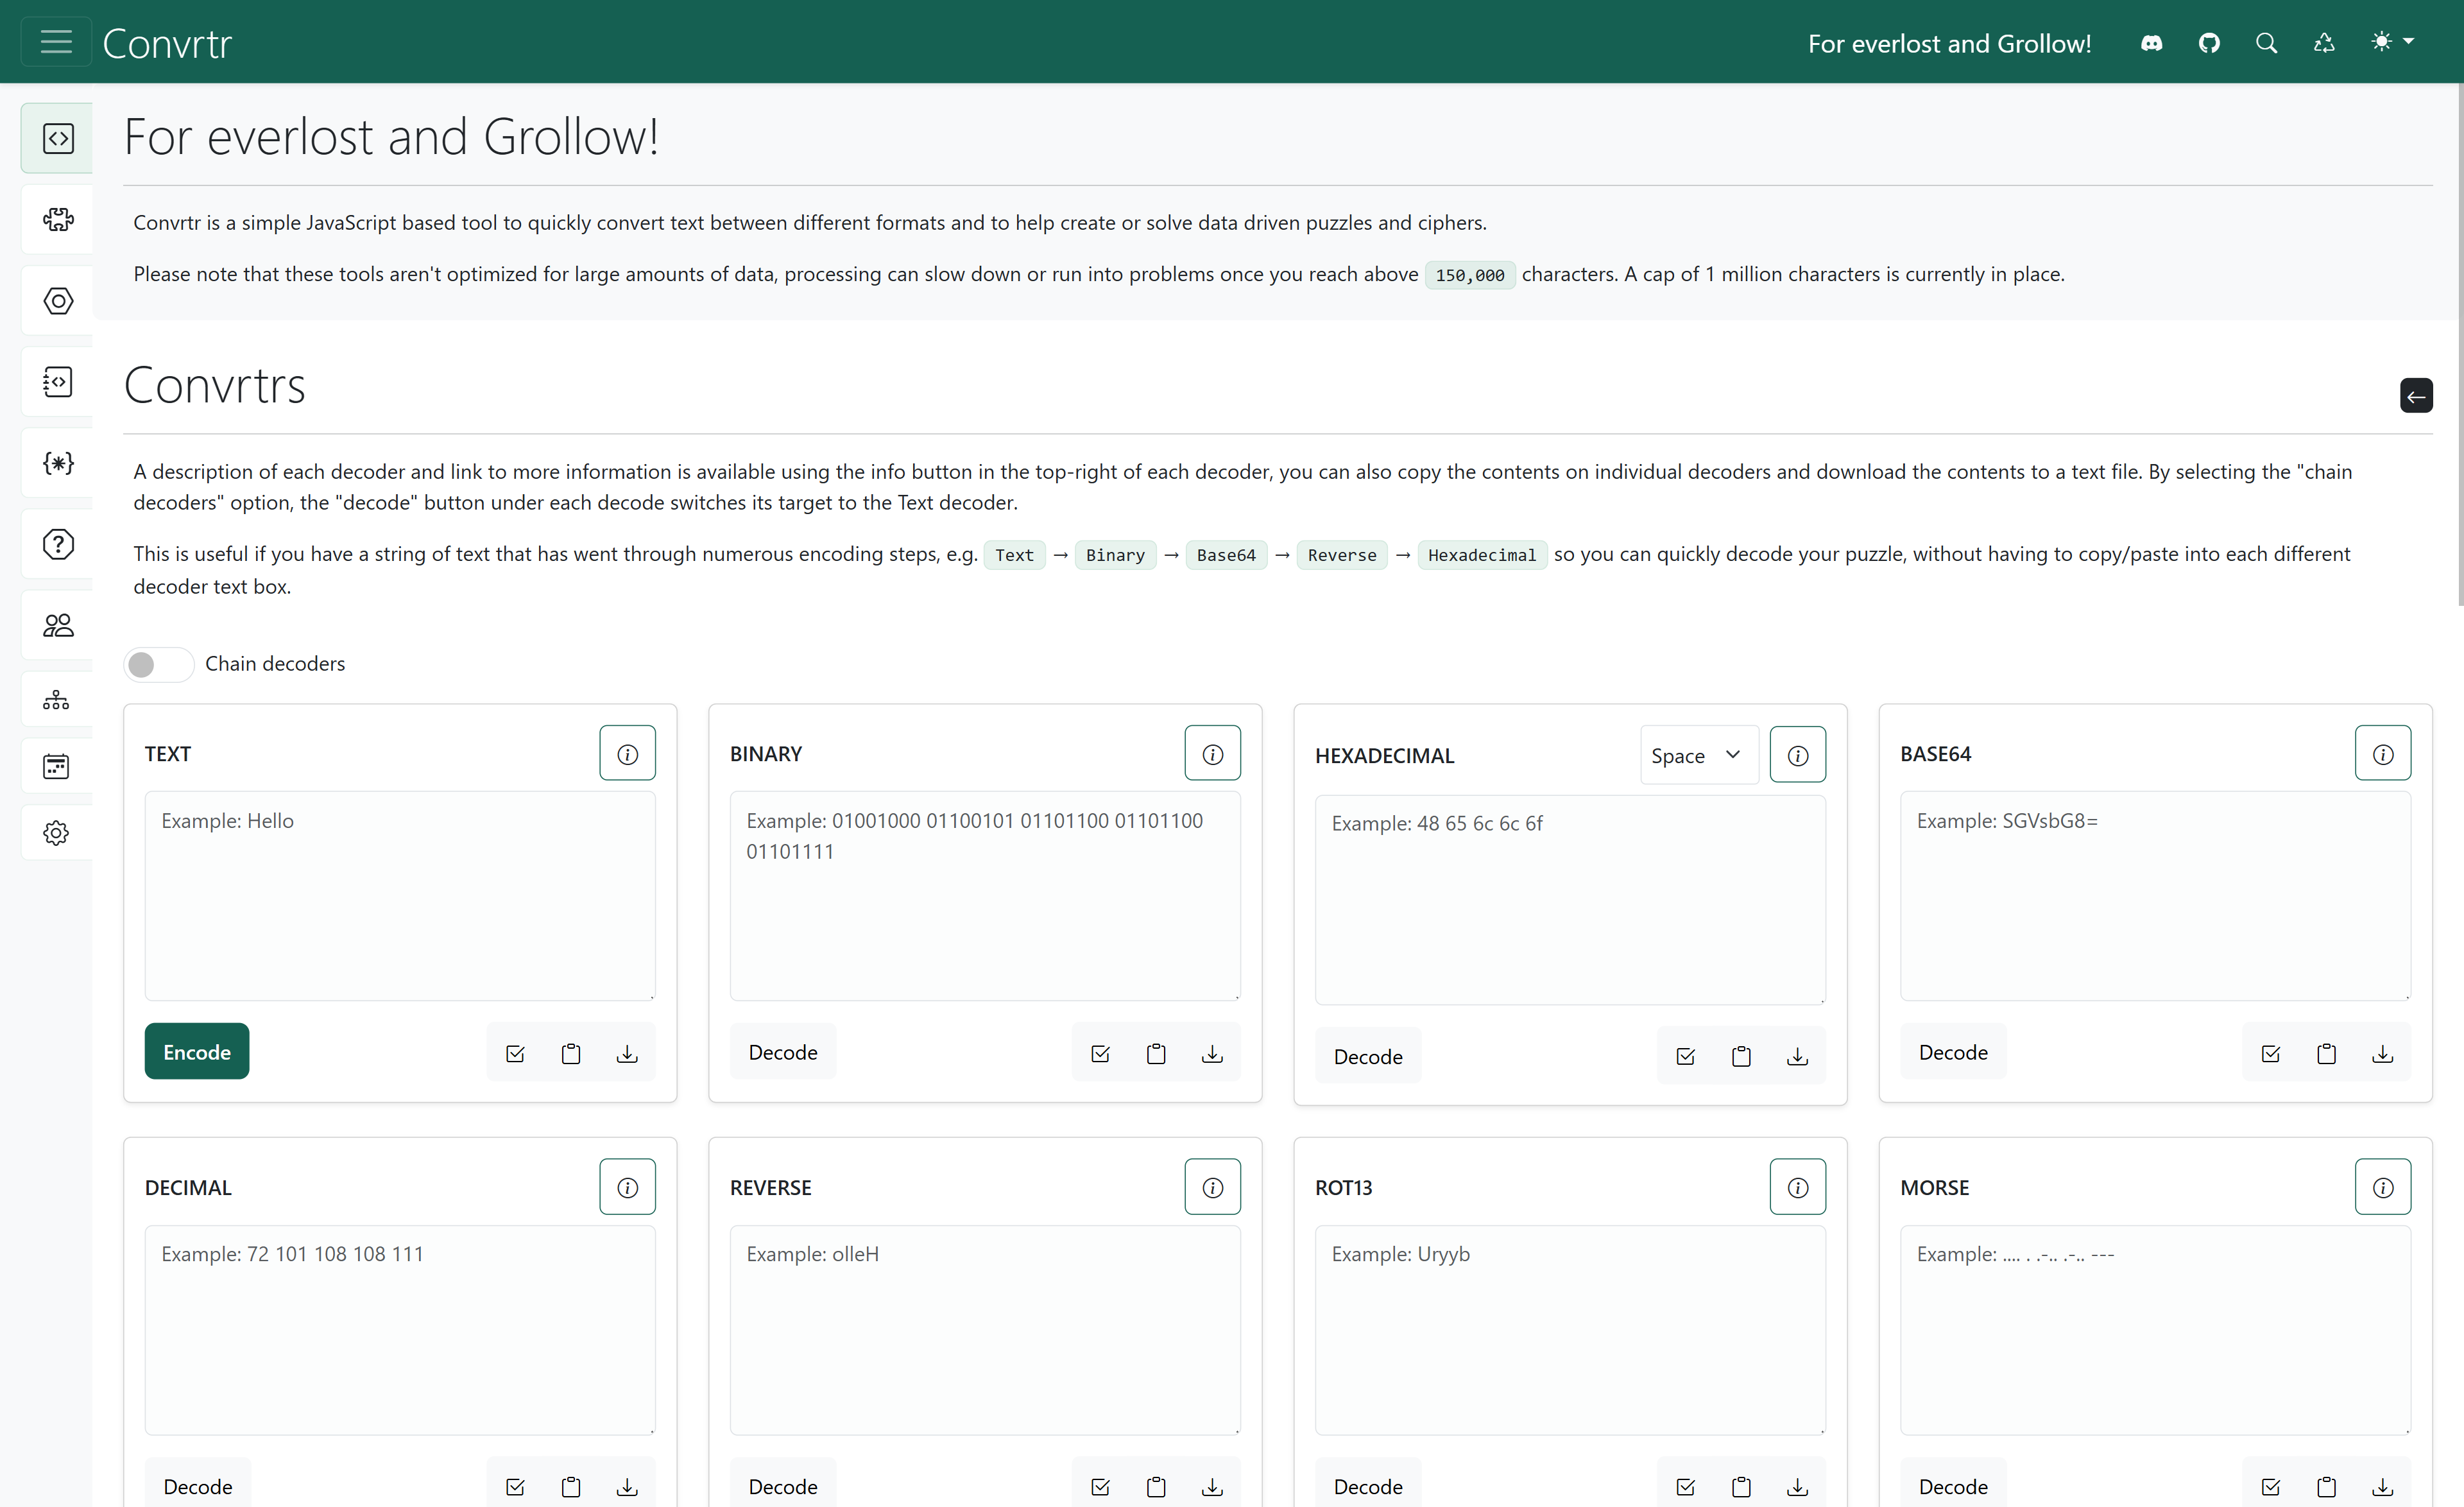This screenshot has height=1507, width=2464.
Task: Open info for the REVERSE decoder
Action: coord(1212,1187)
